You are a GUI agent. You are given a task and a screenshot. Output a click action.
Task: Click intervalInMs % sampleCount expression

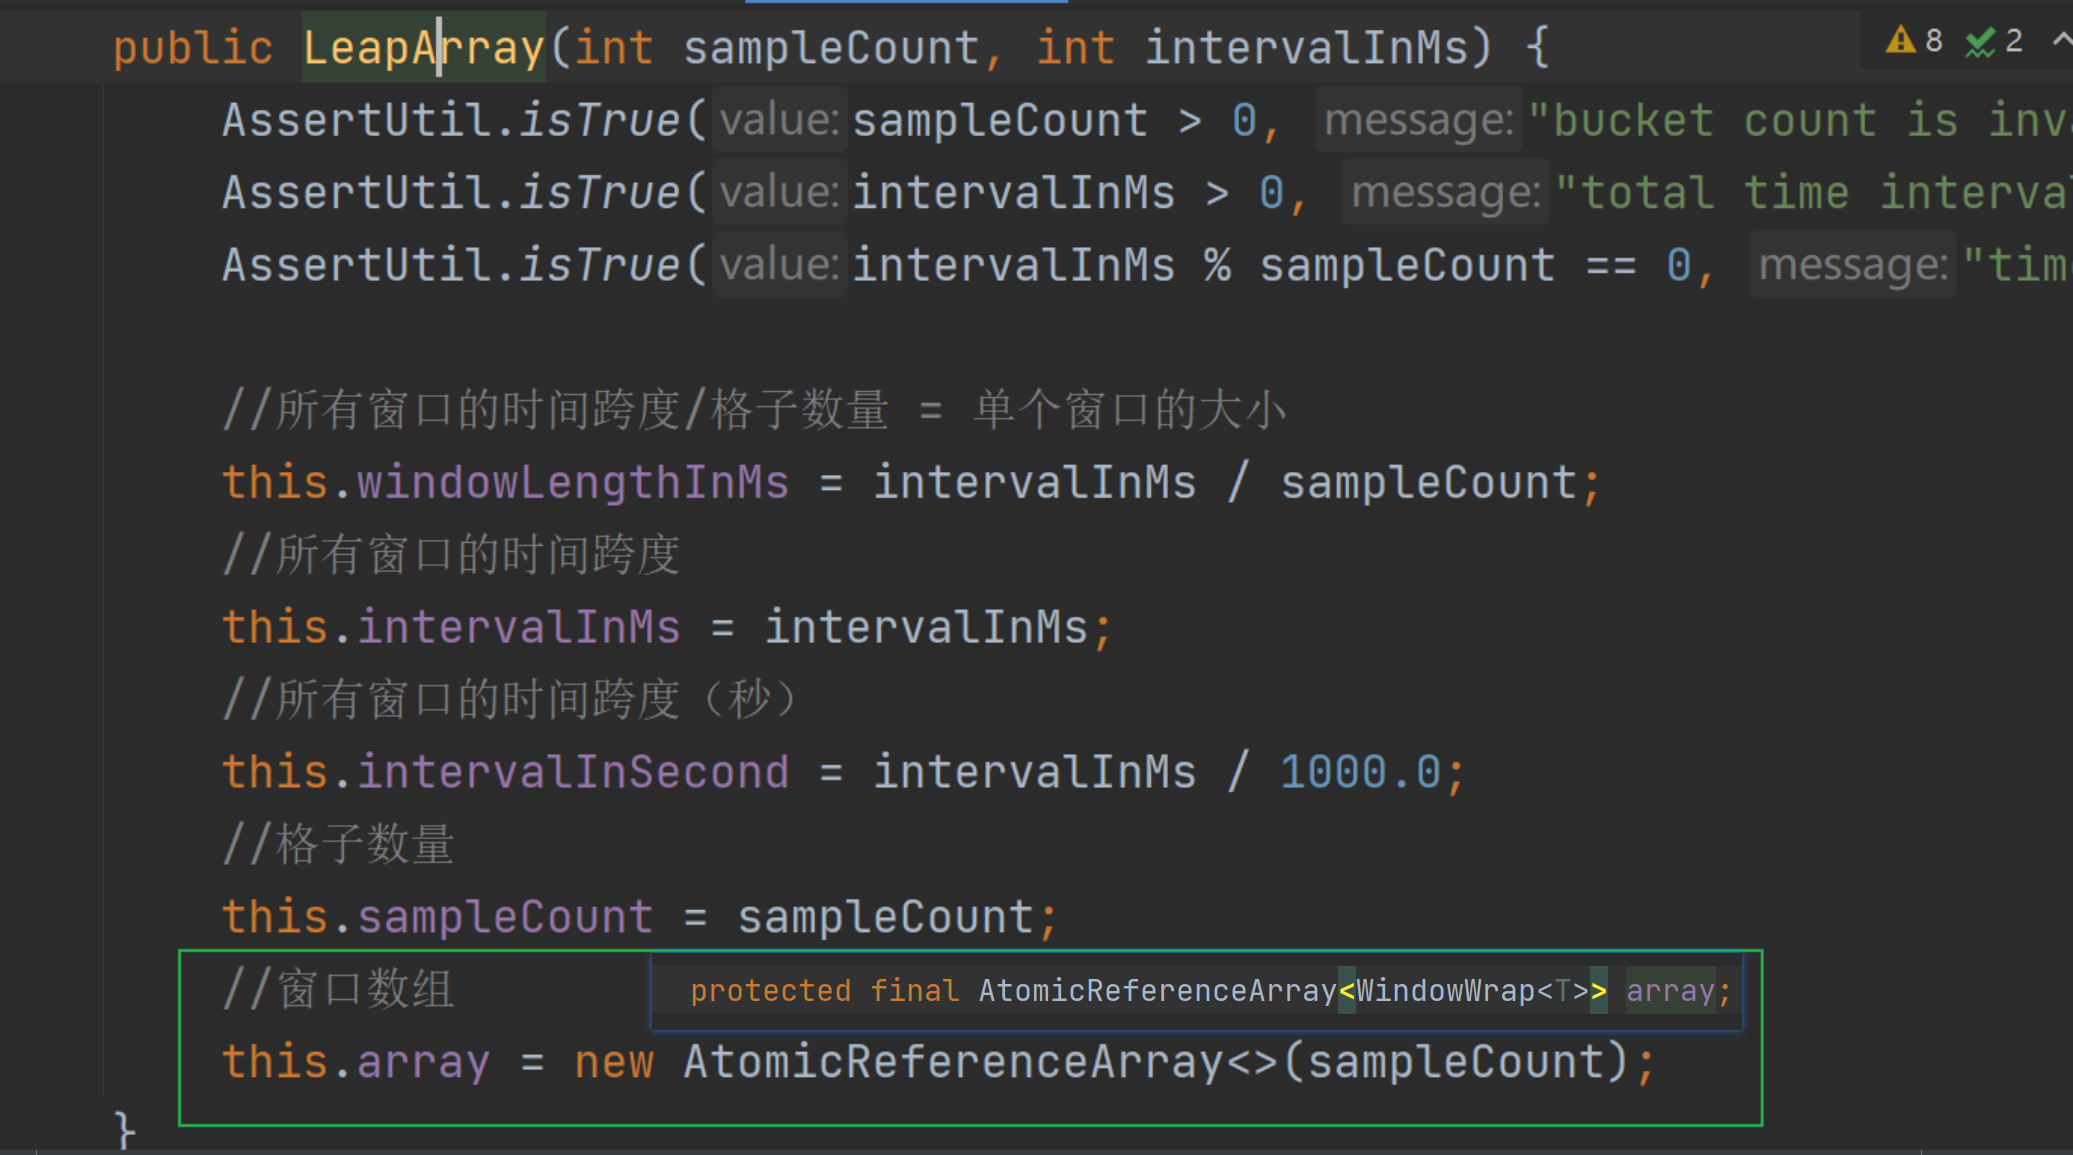tap(1204, 265)
